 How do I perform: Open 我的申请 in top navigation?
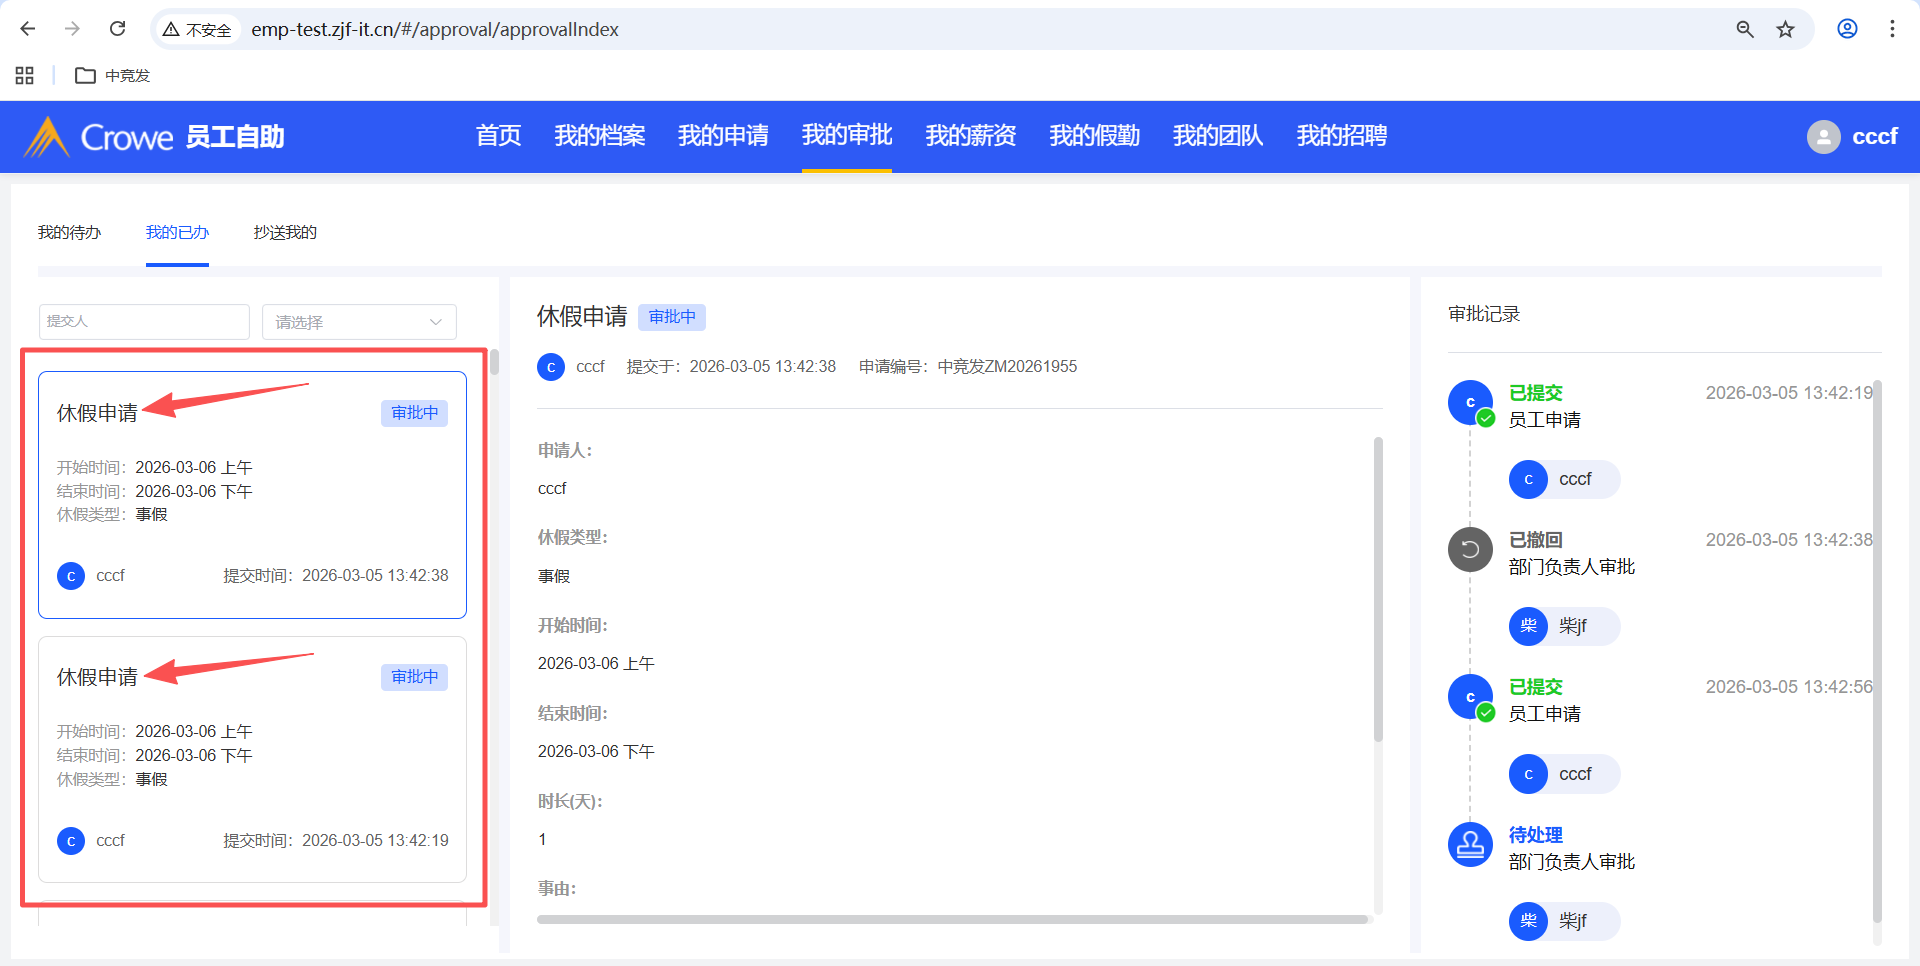tap(723, 136)
